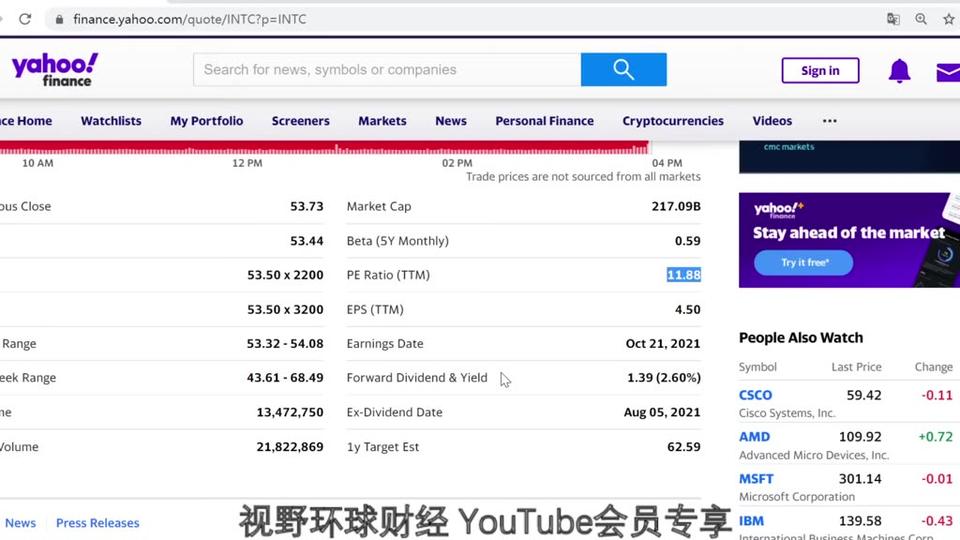Click CSCO last price 59.42
This screenshot has height=540, width=960.
coord(864,395)
